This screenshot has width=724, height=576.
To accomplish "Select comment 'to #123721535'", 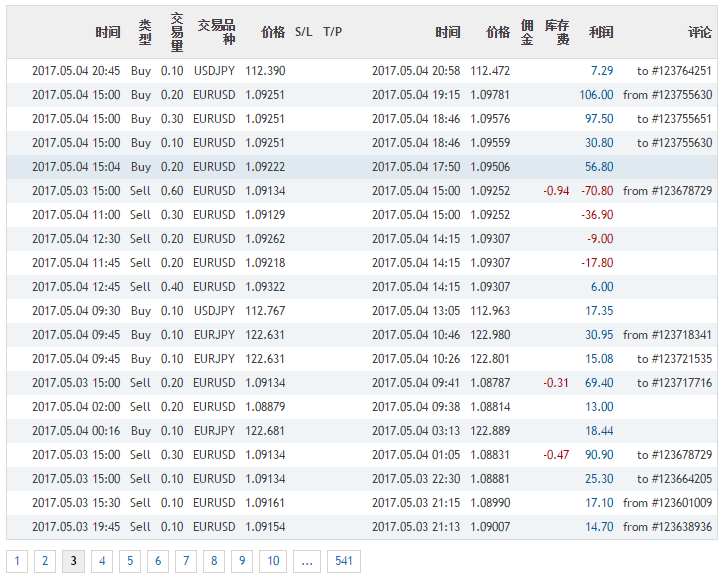I will click(x=675, y=359).
